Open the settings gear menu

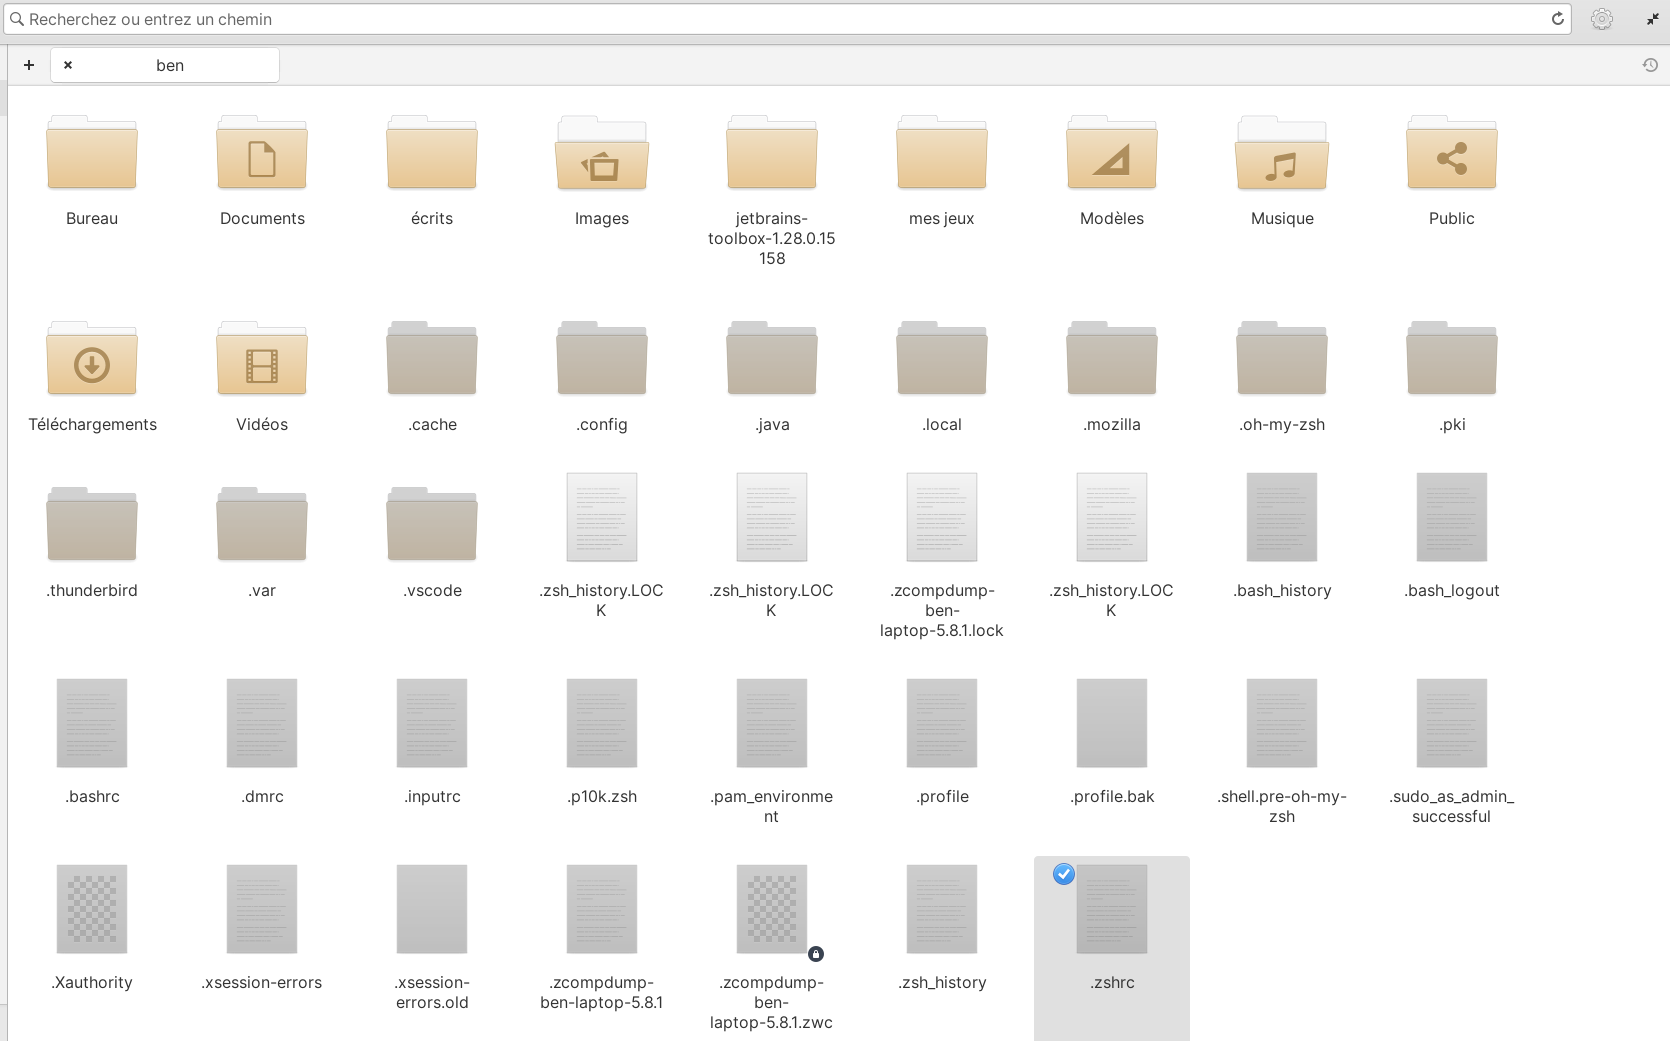pyautogui.click(x=1602, y=19)
